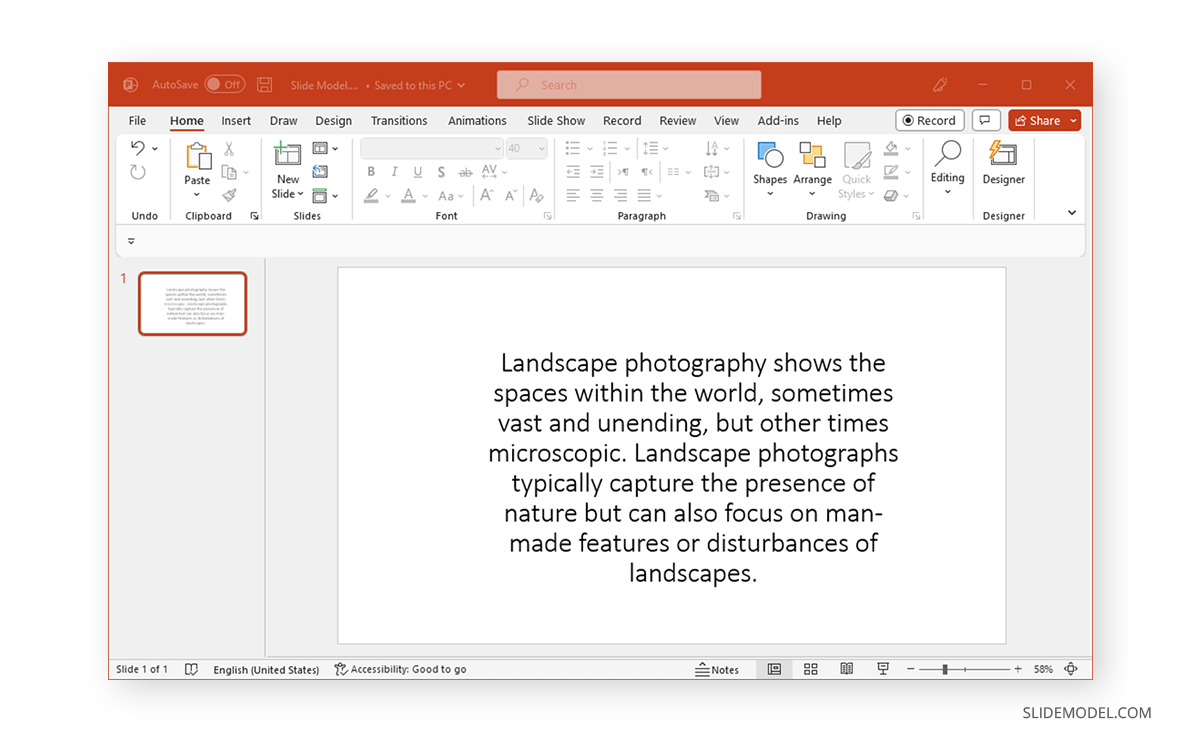Expand the font color dropdown arrow
This screenshot has width=1200, height=743.
coord(423,196)
